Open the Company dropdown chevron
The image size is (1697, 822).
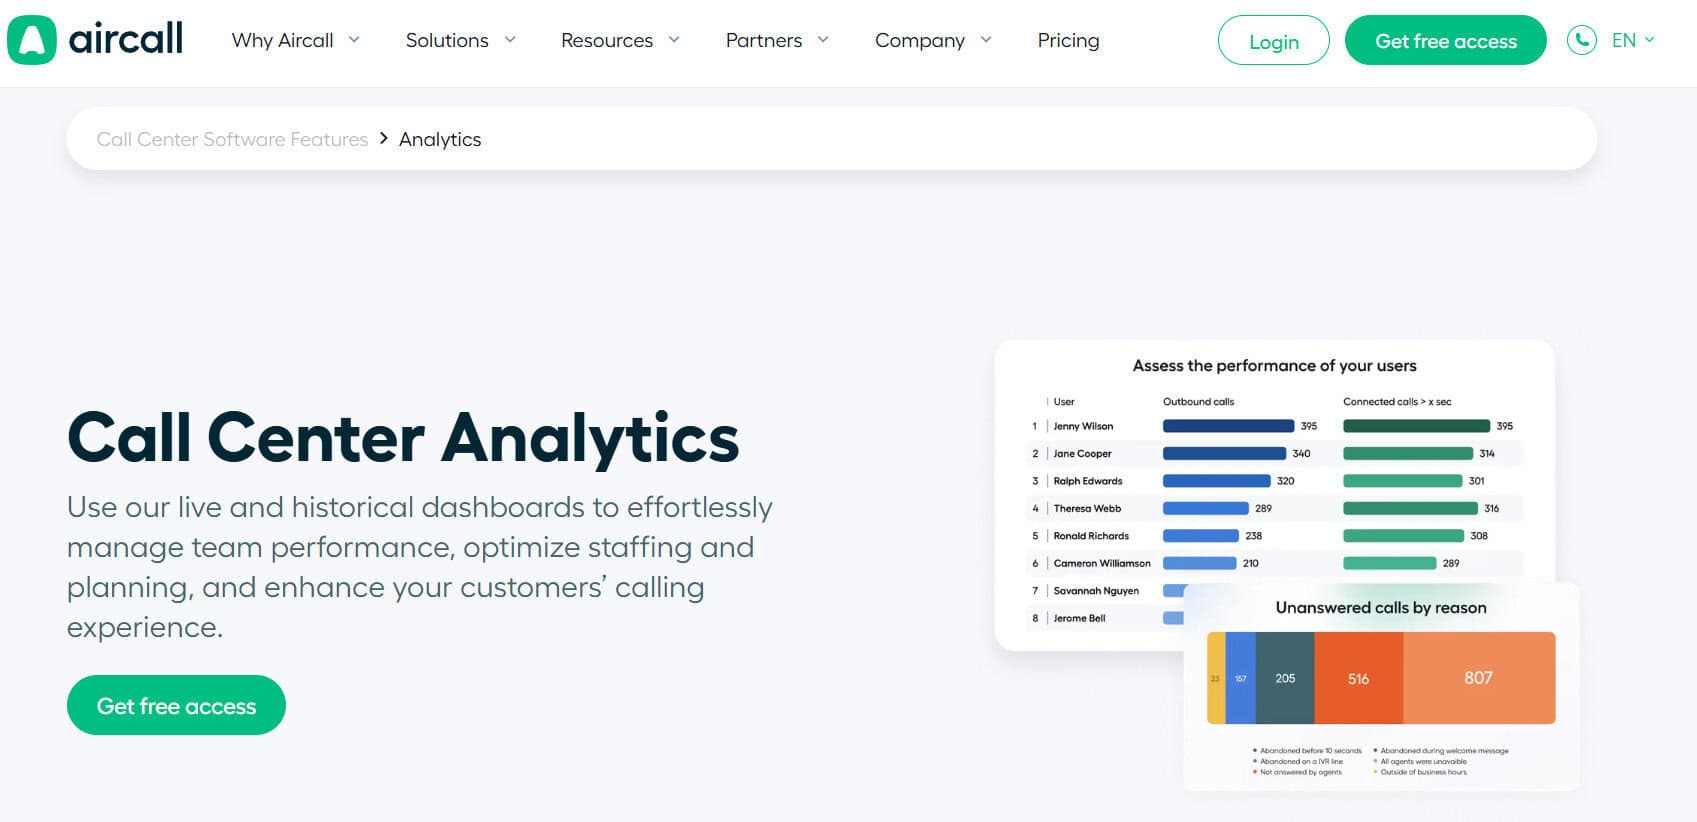point(986,40)
